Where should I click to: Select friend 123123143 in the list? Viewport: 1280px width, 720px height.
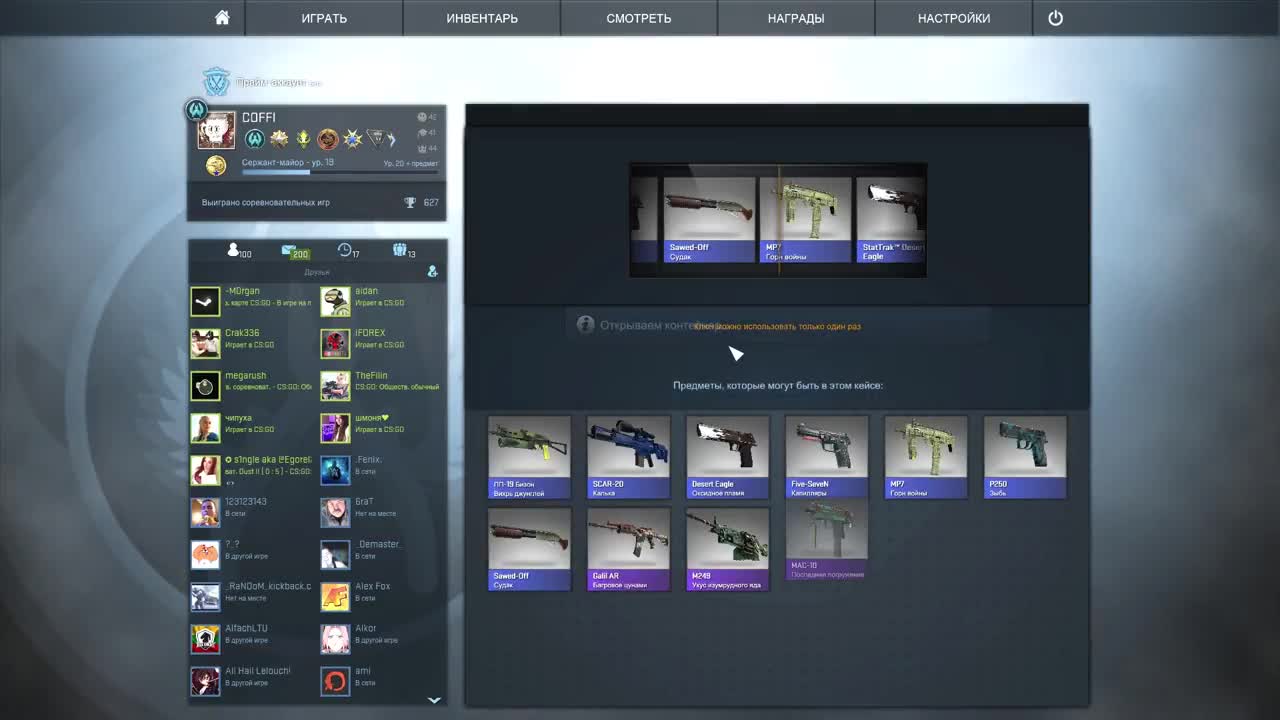coord(252,512)
